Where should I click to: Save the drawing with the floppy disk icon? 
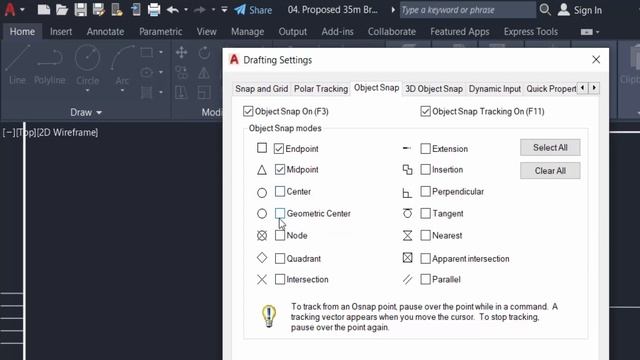tap(80, 9)
